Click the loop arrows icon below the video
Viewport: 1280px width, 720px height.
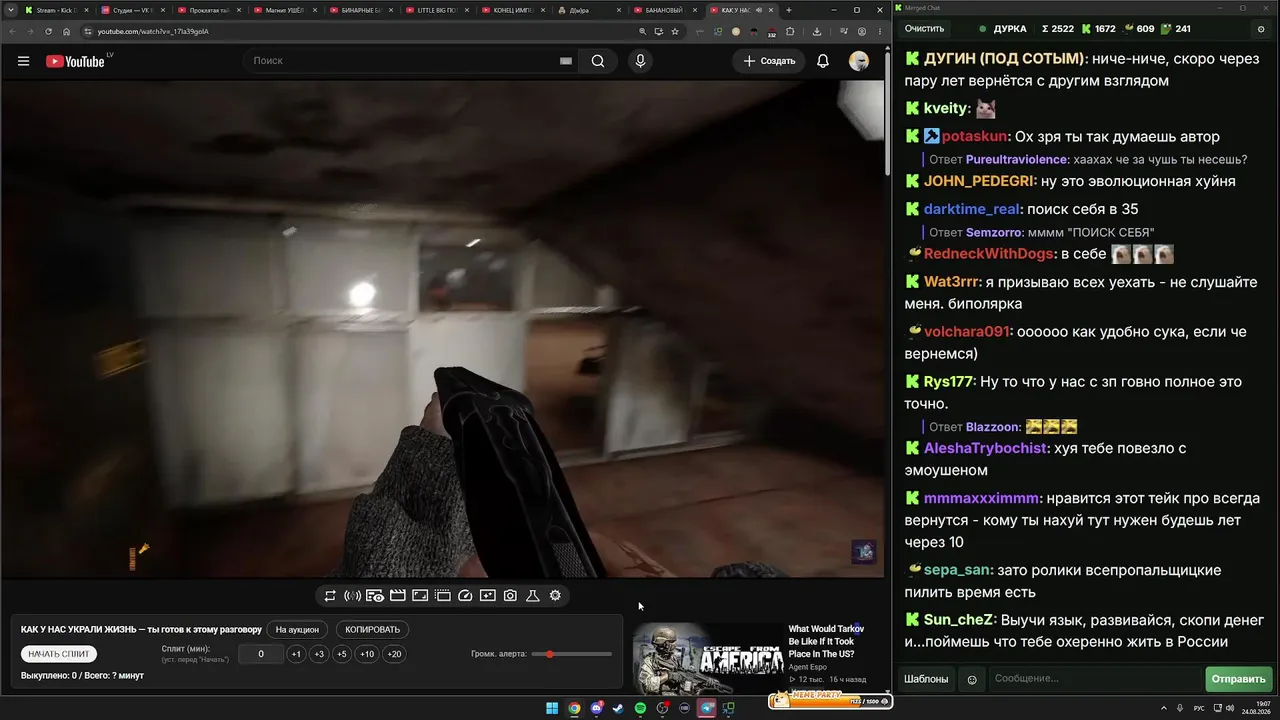pos(330,596)
